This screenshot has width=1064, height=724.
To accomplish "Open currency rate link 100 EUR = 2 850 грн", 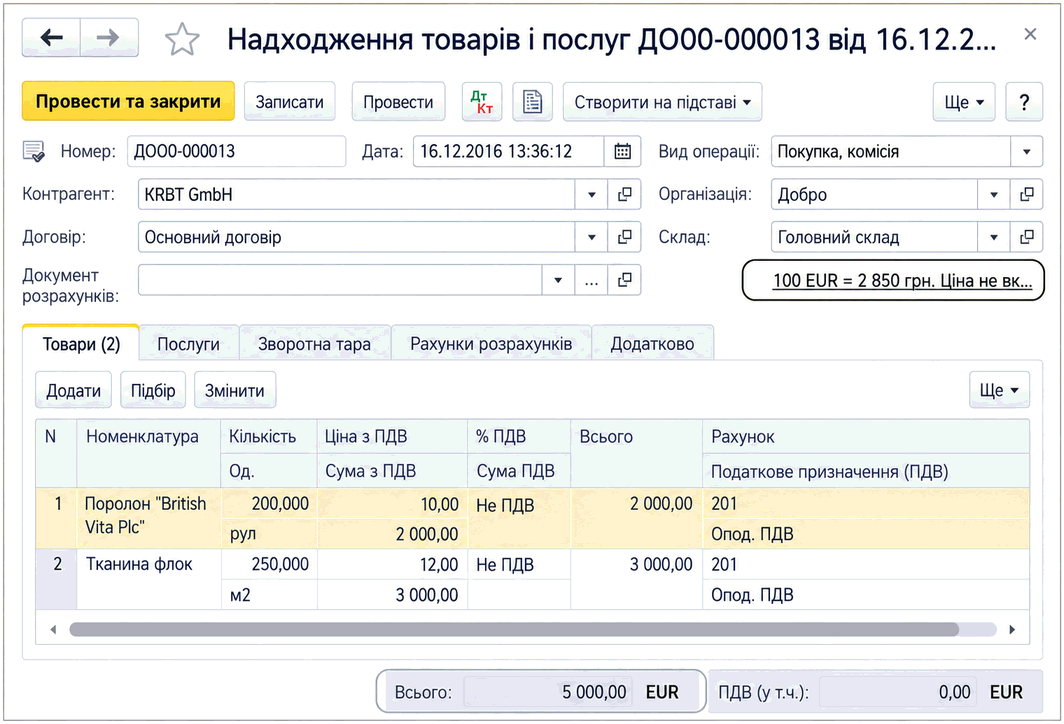I will coord(902,280).
